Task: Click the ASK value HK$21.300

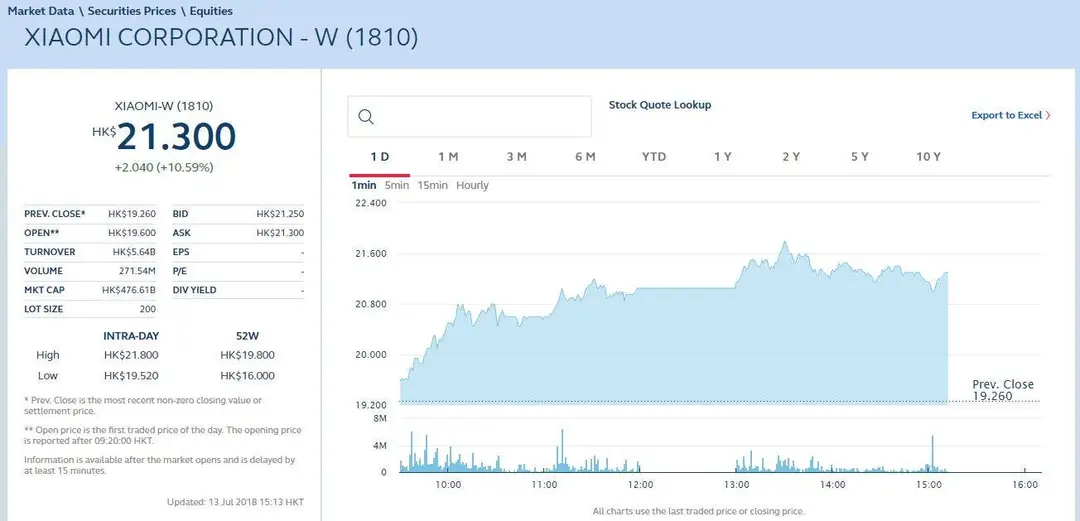Action: (280, 233)
